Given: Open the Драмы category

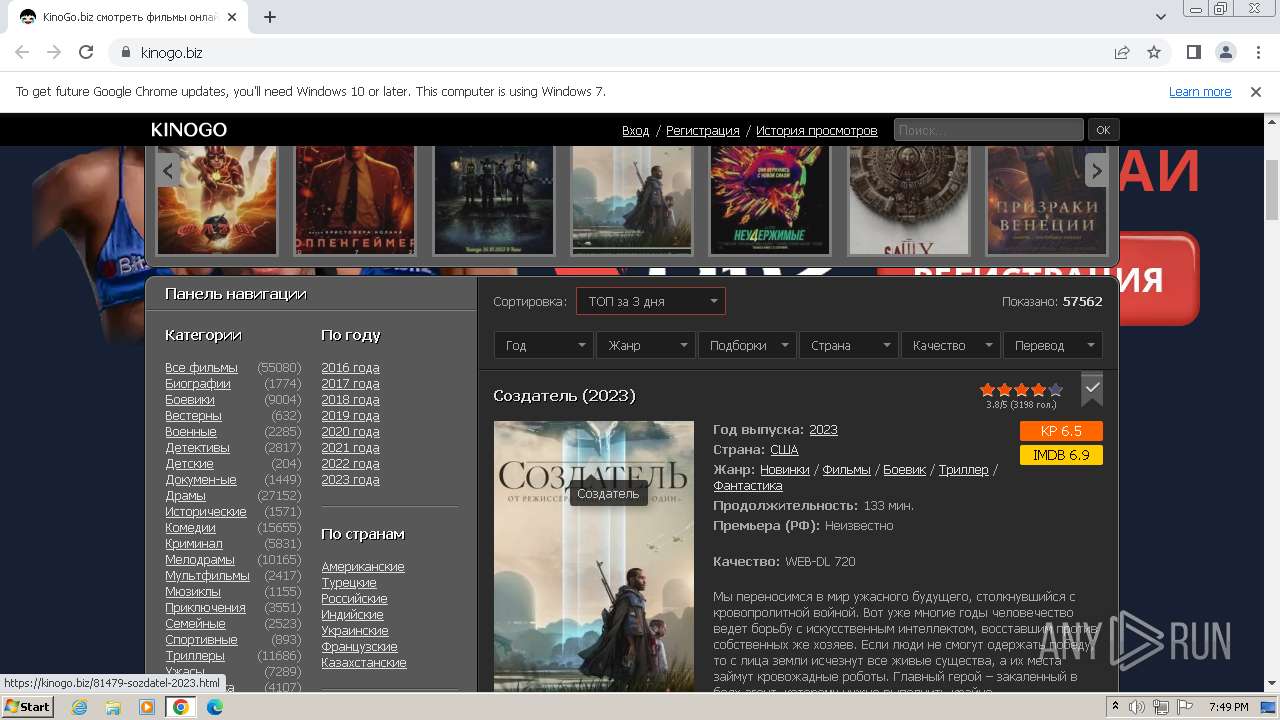Looking at the screenshot, I should click(x=185, y=496).
